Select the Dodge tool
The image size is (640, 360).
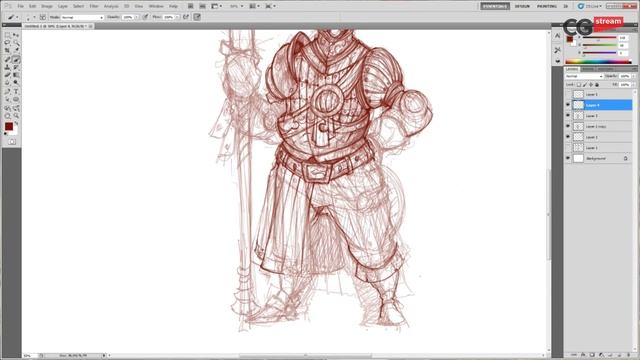(x=16, y=83)
